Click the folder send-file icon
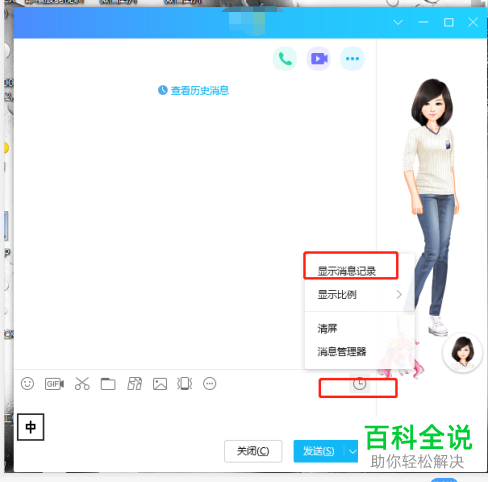The height and width of the screenshot is (482, 488). click(x=108, y=384)
